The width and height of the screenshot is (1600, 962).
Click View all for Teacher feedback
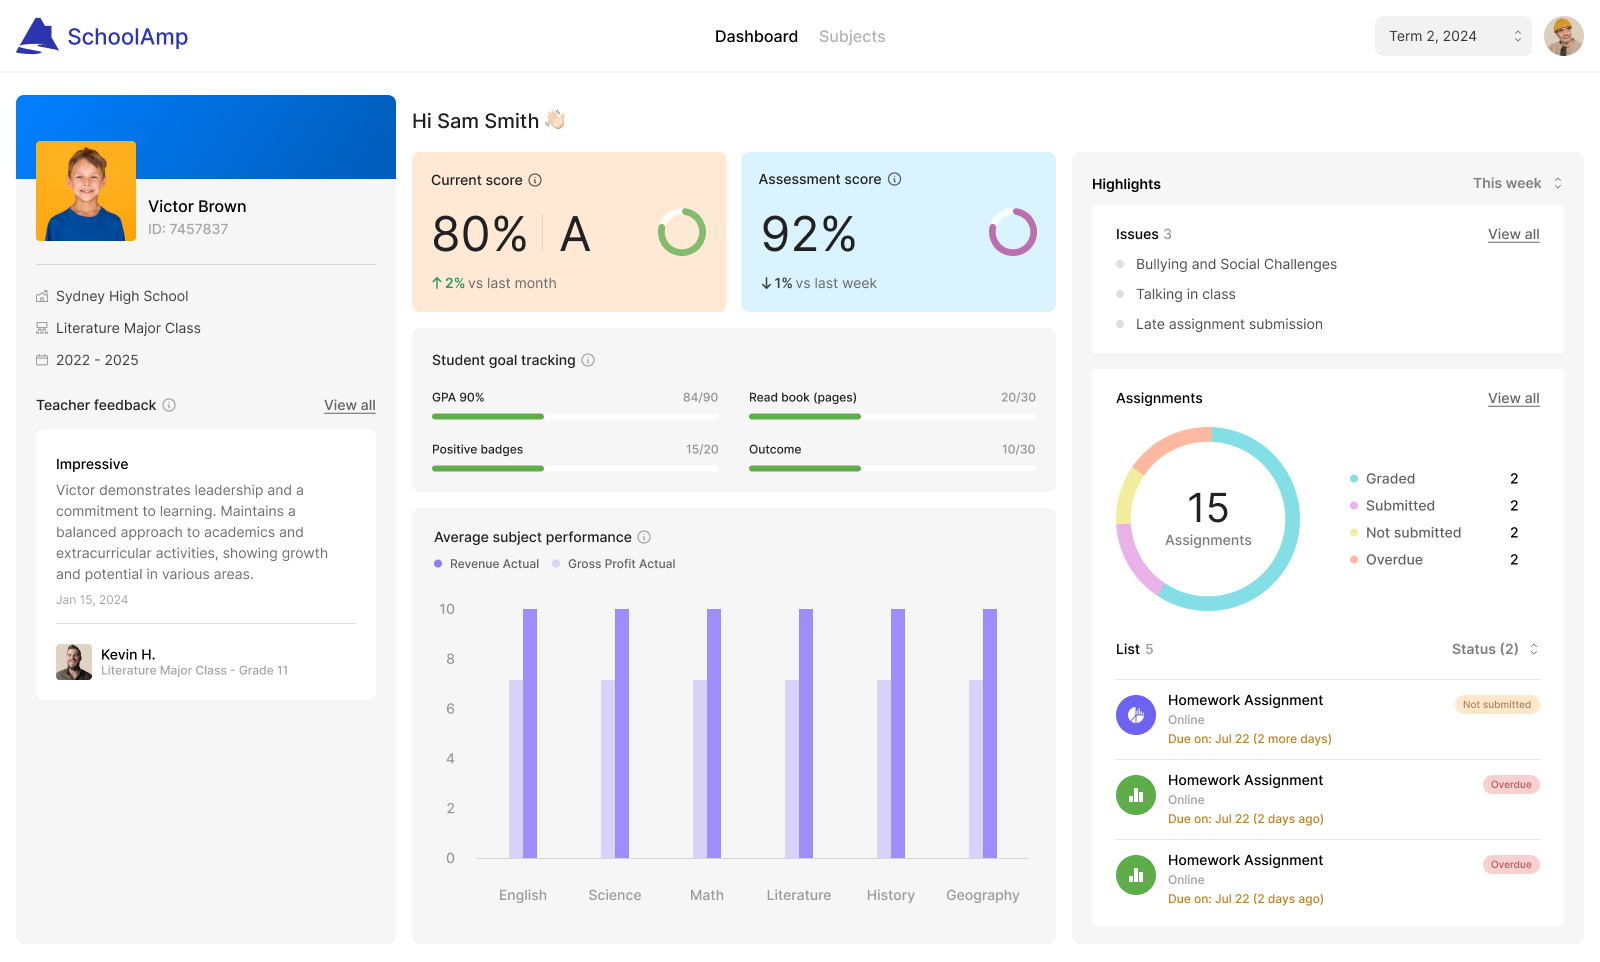coord(349,405)
